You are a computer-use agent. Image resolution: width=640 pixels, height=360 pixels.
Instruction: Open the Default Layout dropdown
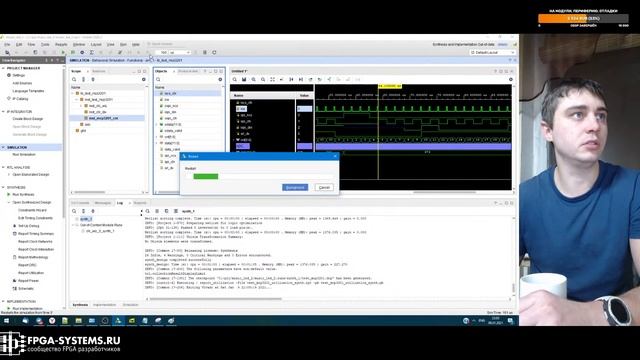click(x=492, y=53)
